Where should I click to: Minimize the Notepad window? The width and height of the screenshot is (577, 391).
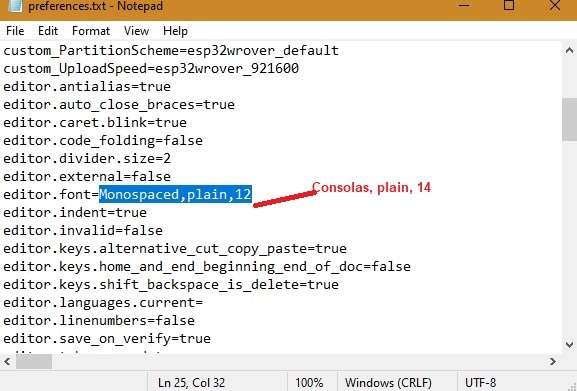(x=464, y=5)
